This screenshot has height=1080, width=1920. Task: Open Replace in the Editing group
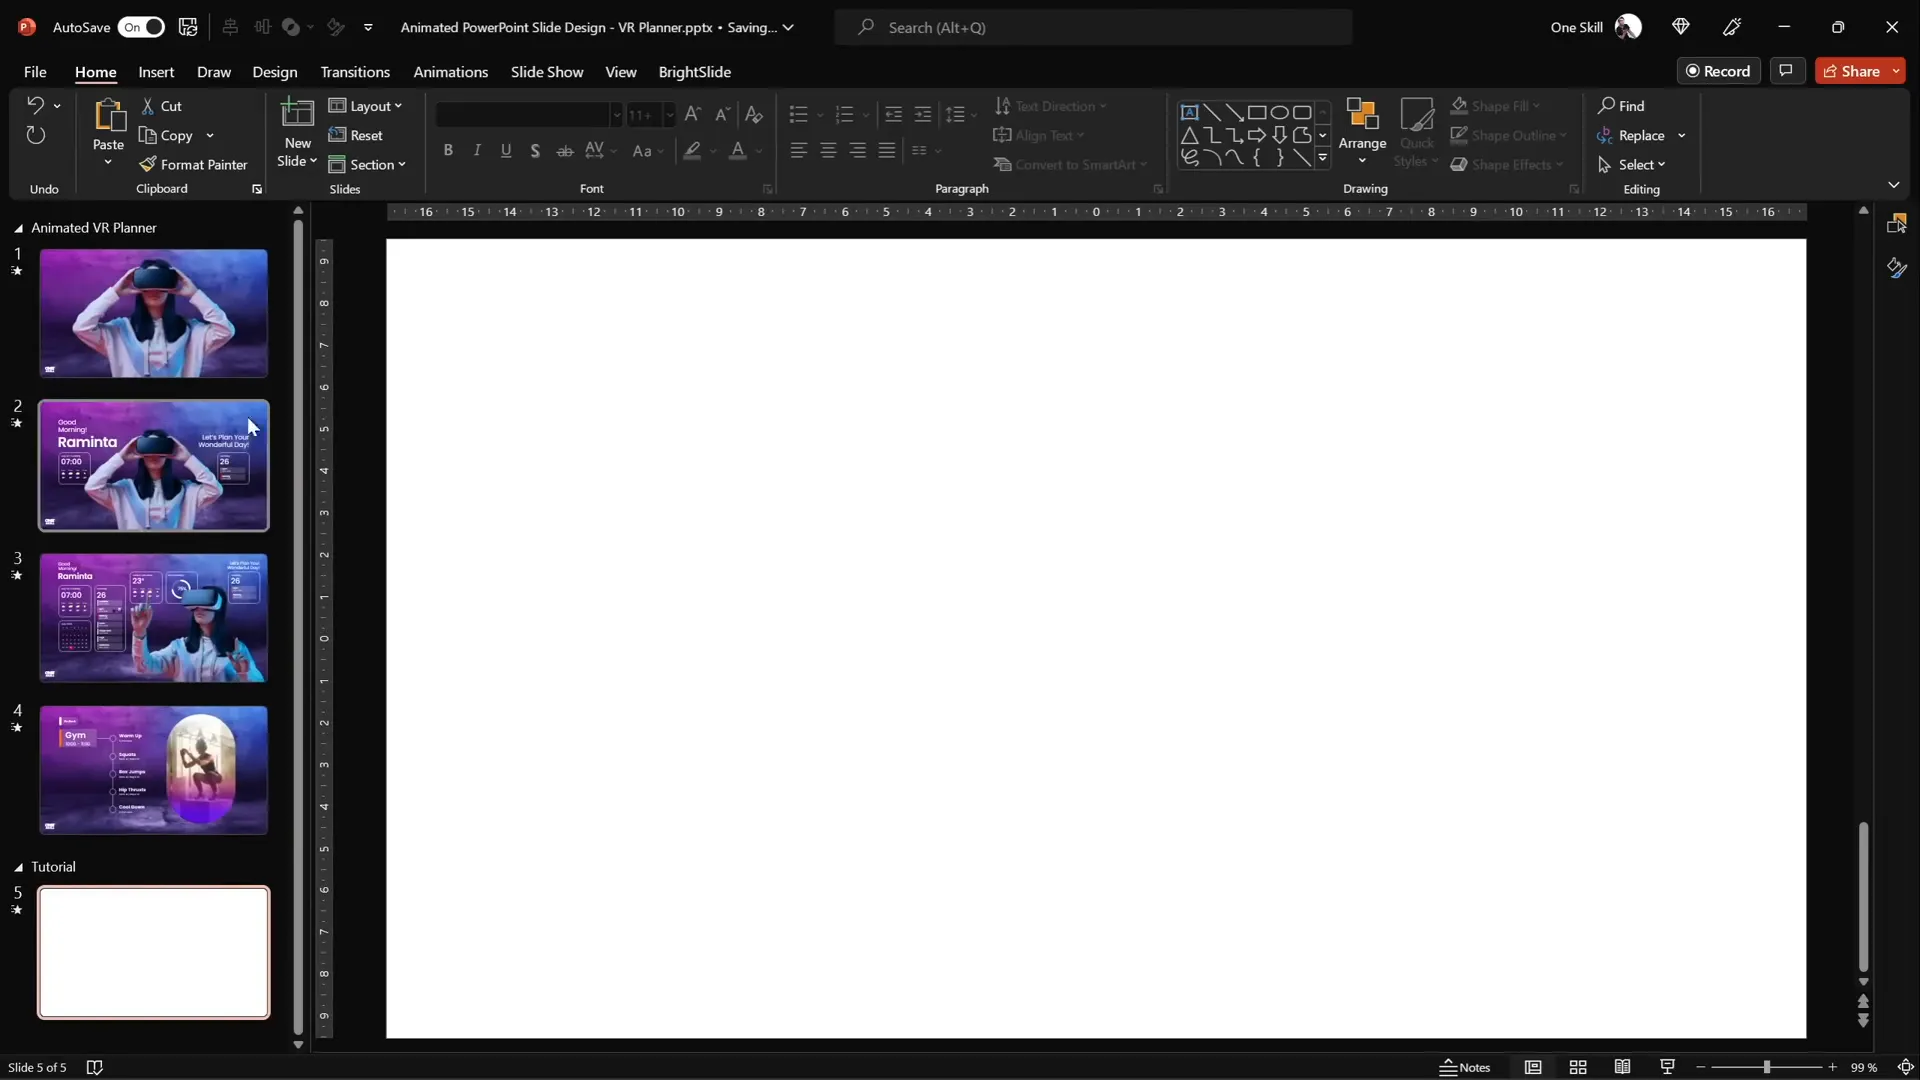coord(1644,135)
